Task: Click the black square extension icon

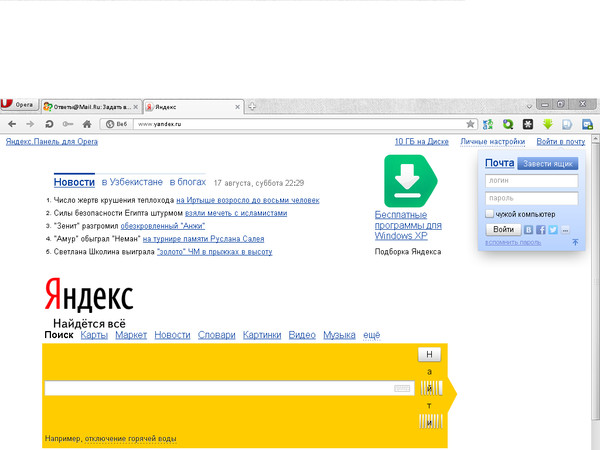Action: coord(528,124)
